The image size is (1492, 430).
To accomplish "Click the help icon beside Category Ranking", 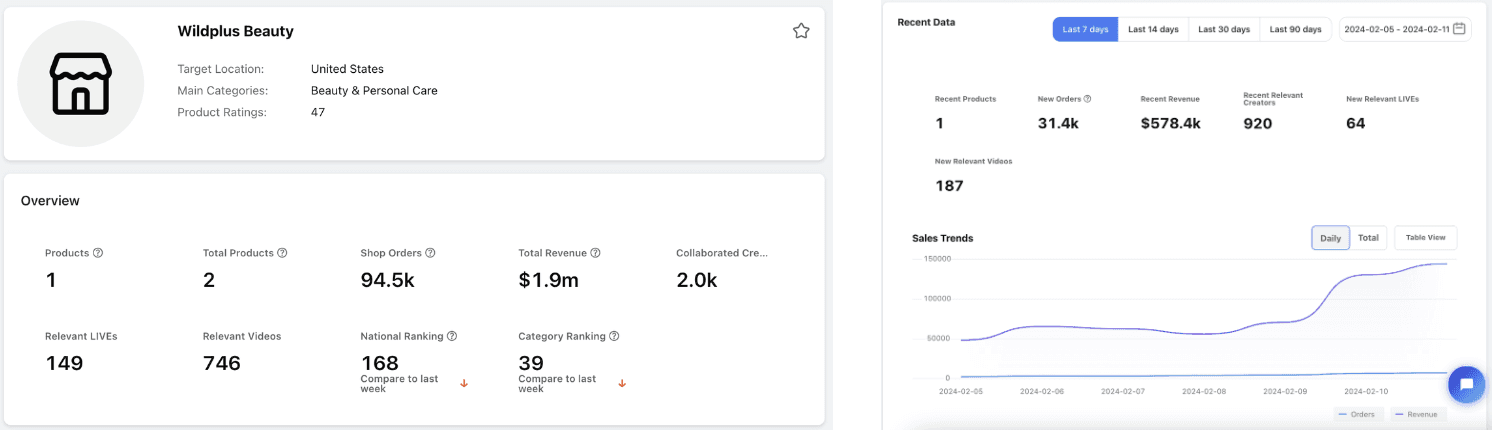I will point(614,336).
